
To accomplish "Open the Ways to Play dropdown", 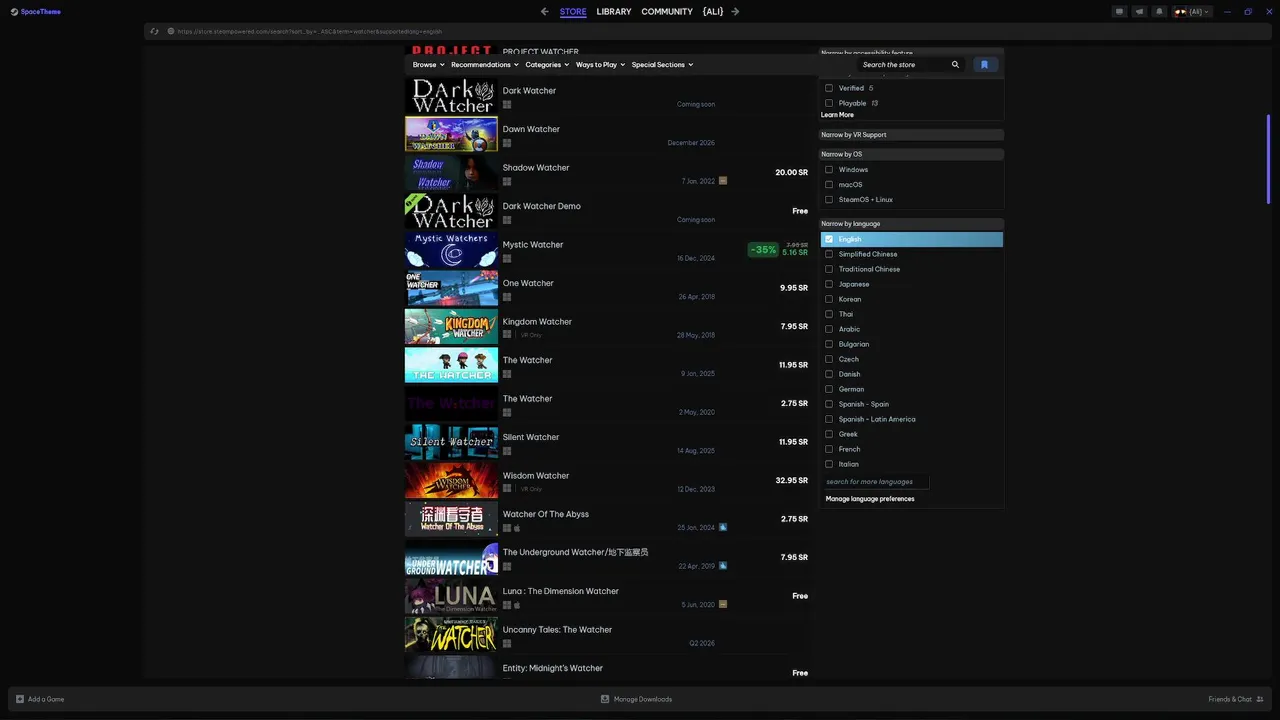I will click(600, 65).
